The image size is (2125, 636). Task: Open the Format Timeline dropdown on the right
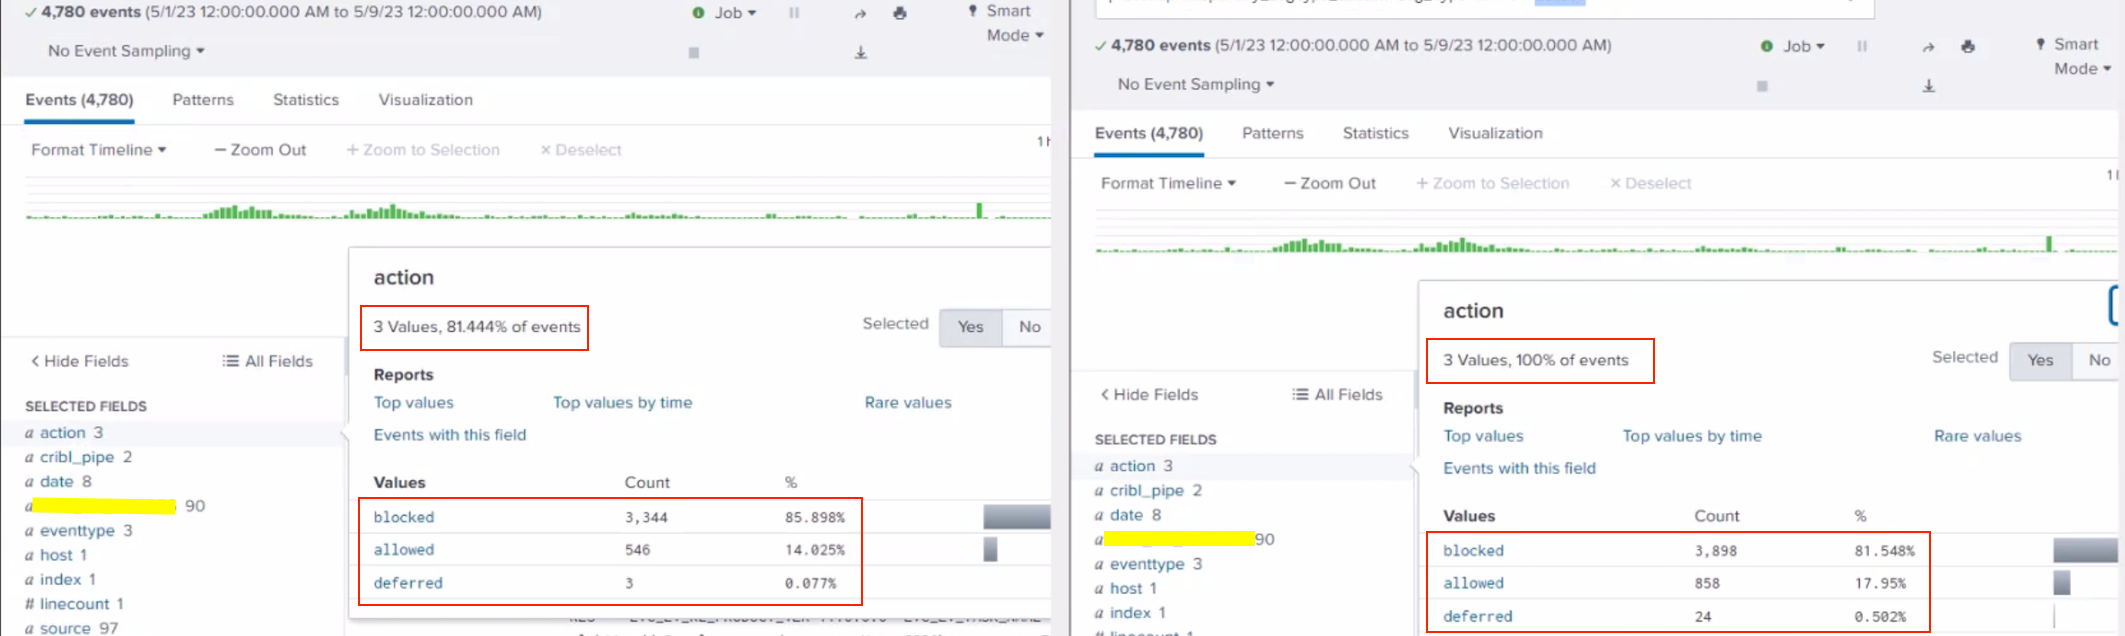click(1168, 183)
